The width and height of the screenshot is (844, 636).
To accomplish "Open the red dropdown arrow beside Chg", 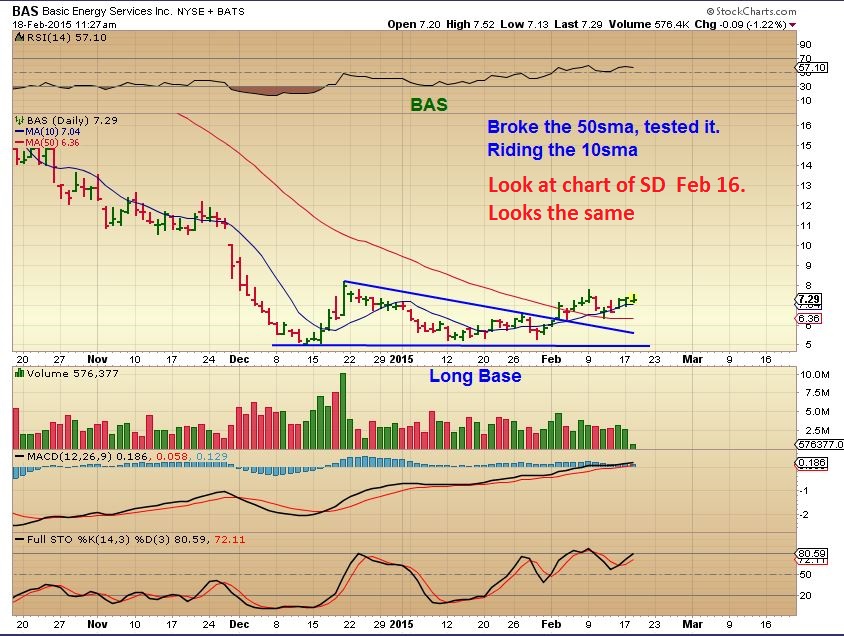I will [792, 25].
